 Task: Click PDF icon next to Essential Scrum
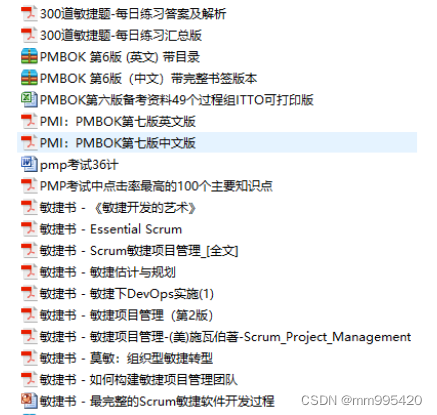click(x=29, y=229)
